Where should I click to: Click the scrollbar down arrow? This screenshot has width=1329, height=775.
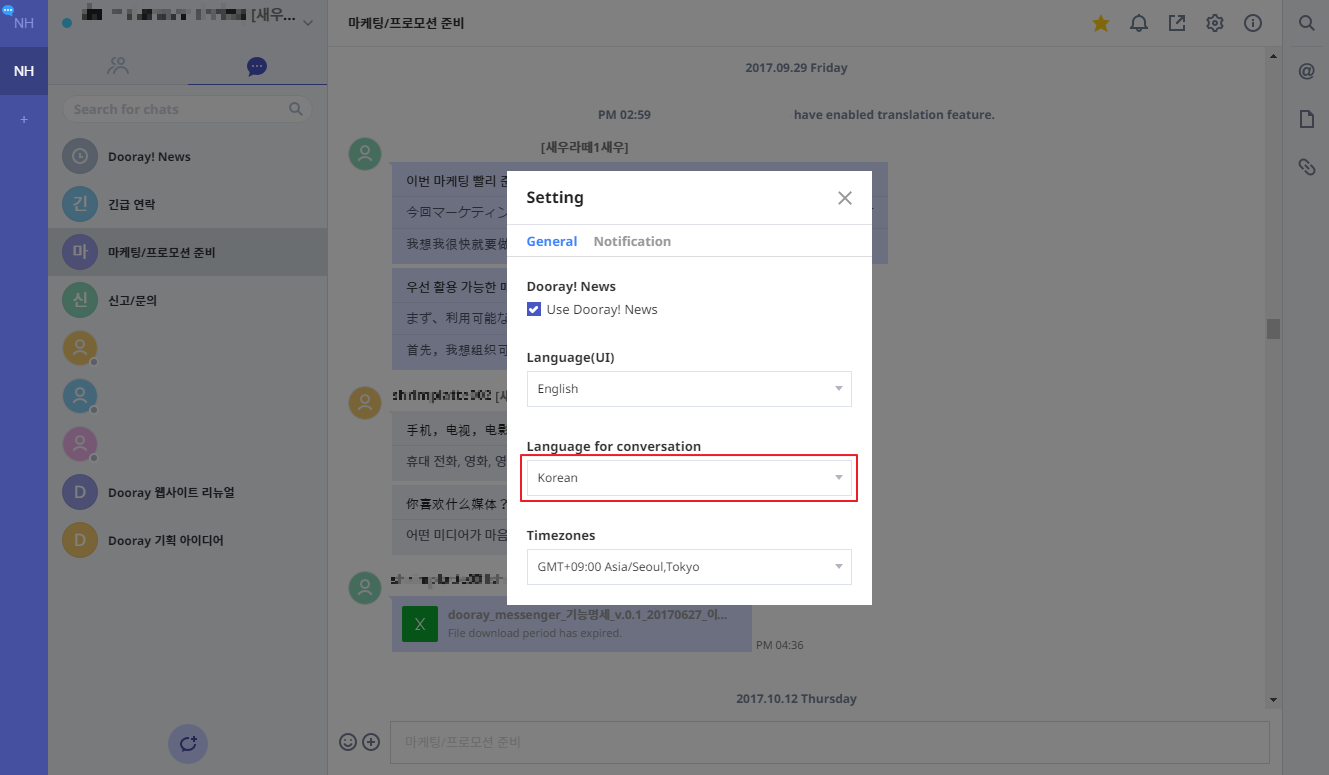(1273, 699)
